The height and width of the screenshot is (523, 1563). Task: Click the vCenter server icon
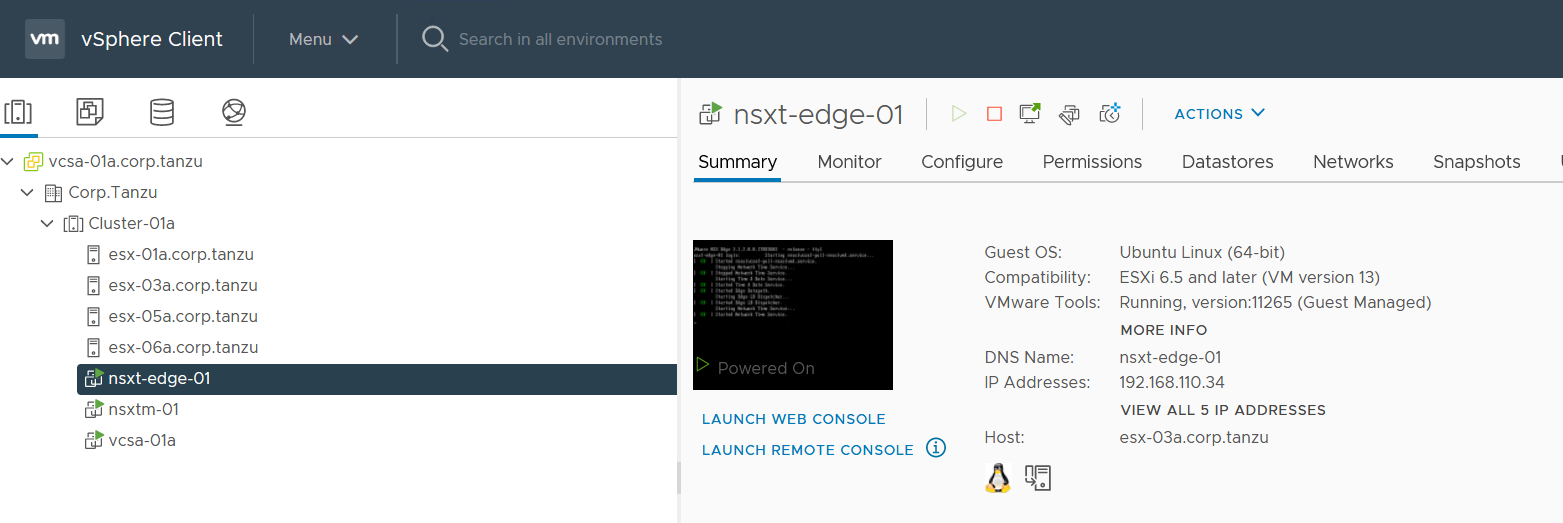click(x=34, y=161)
